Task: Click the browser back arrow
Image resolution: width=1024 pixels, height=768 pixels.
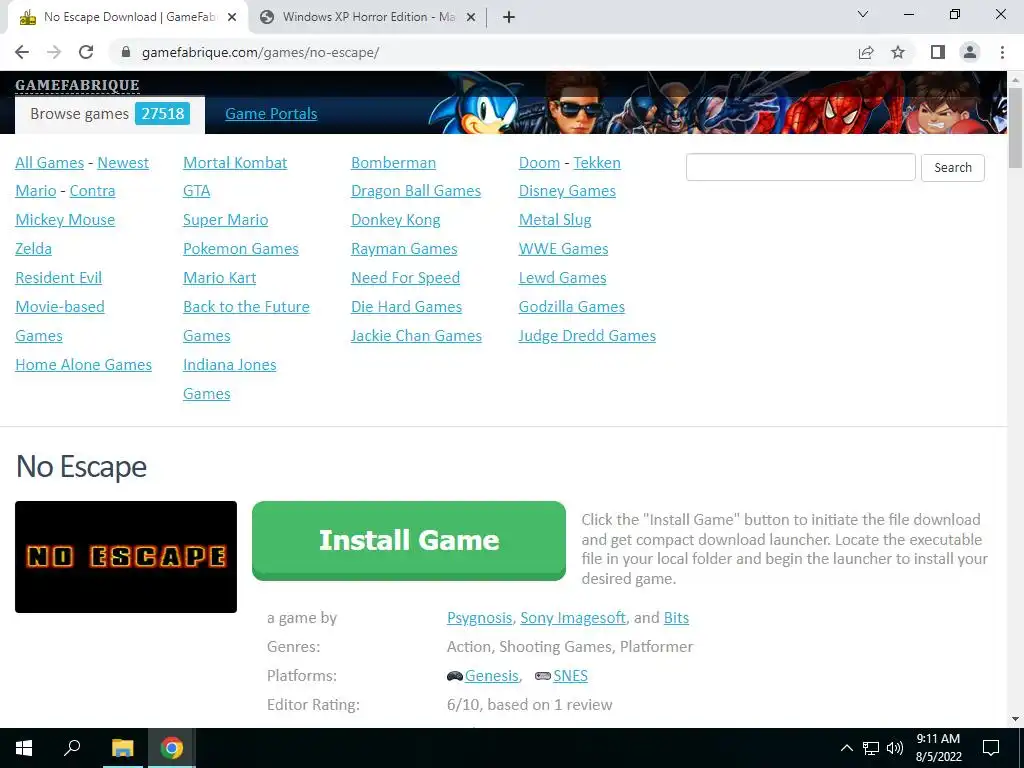Action: (22, 52)
